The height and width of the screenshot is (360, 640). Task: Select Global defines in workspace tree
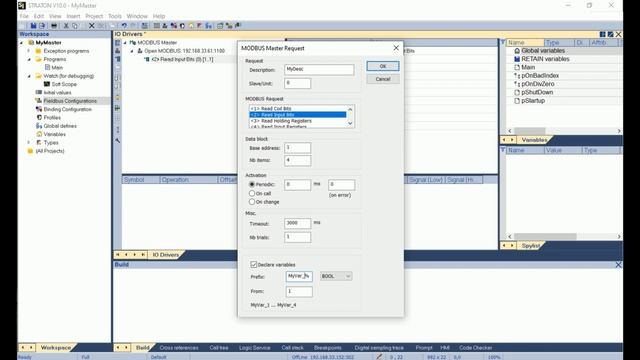(x=60, y=126)
